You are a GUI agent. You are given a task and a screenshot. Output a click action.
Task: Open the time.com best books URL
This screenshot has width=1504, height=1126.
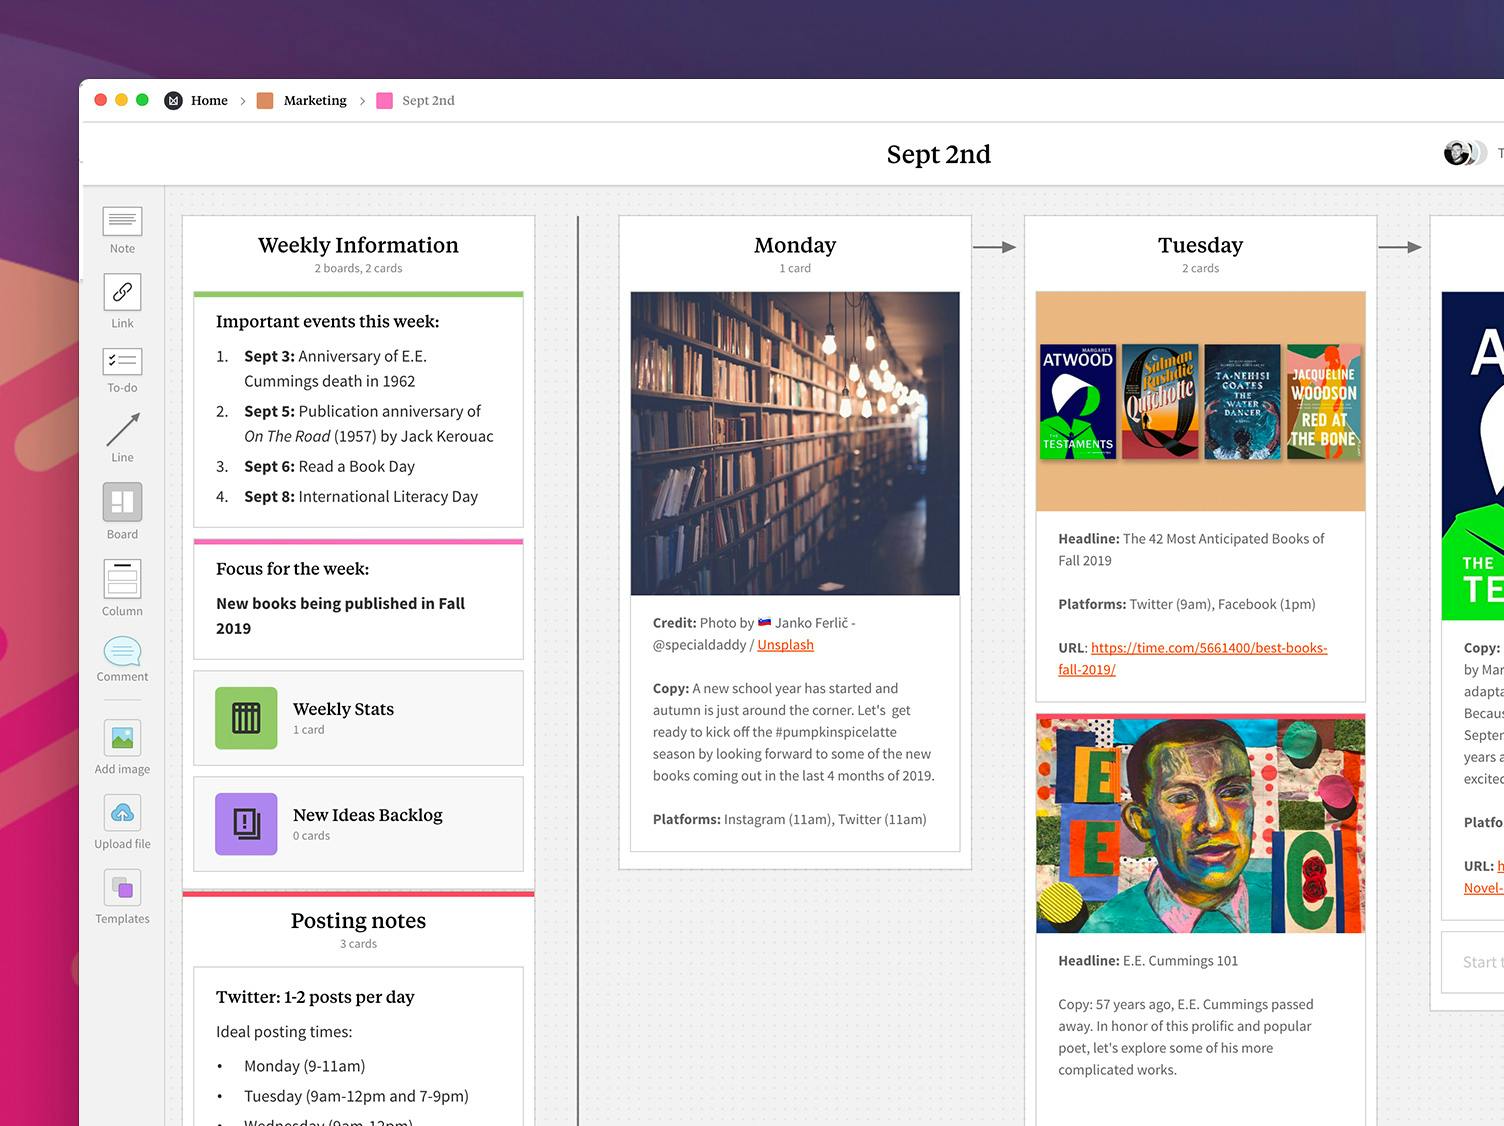(x=1192, y=659)
